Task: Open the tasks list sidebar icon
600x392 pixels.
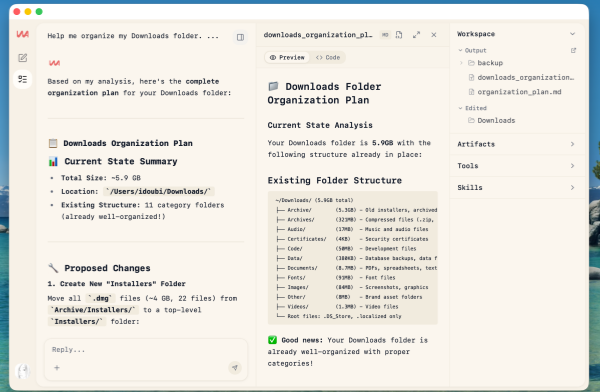Action: [23, 79]
